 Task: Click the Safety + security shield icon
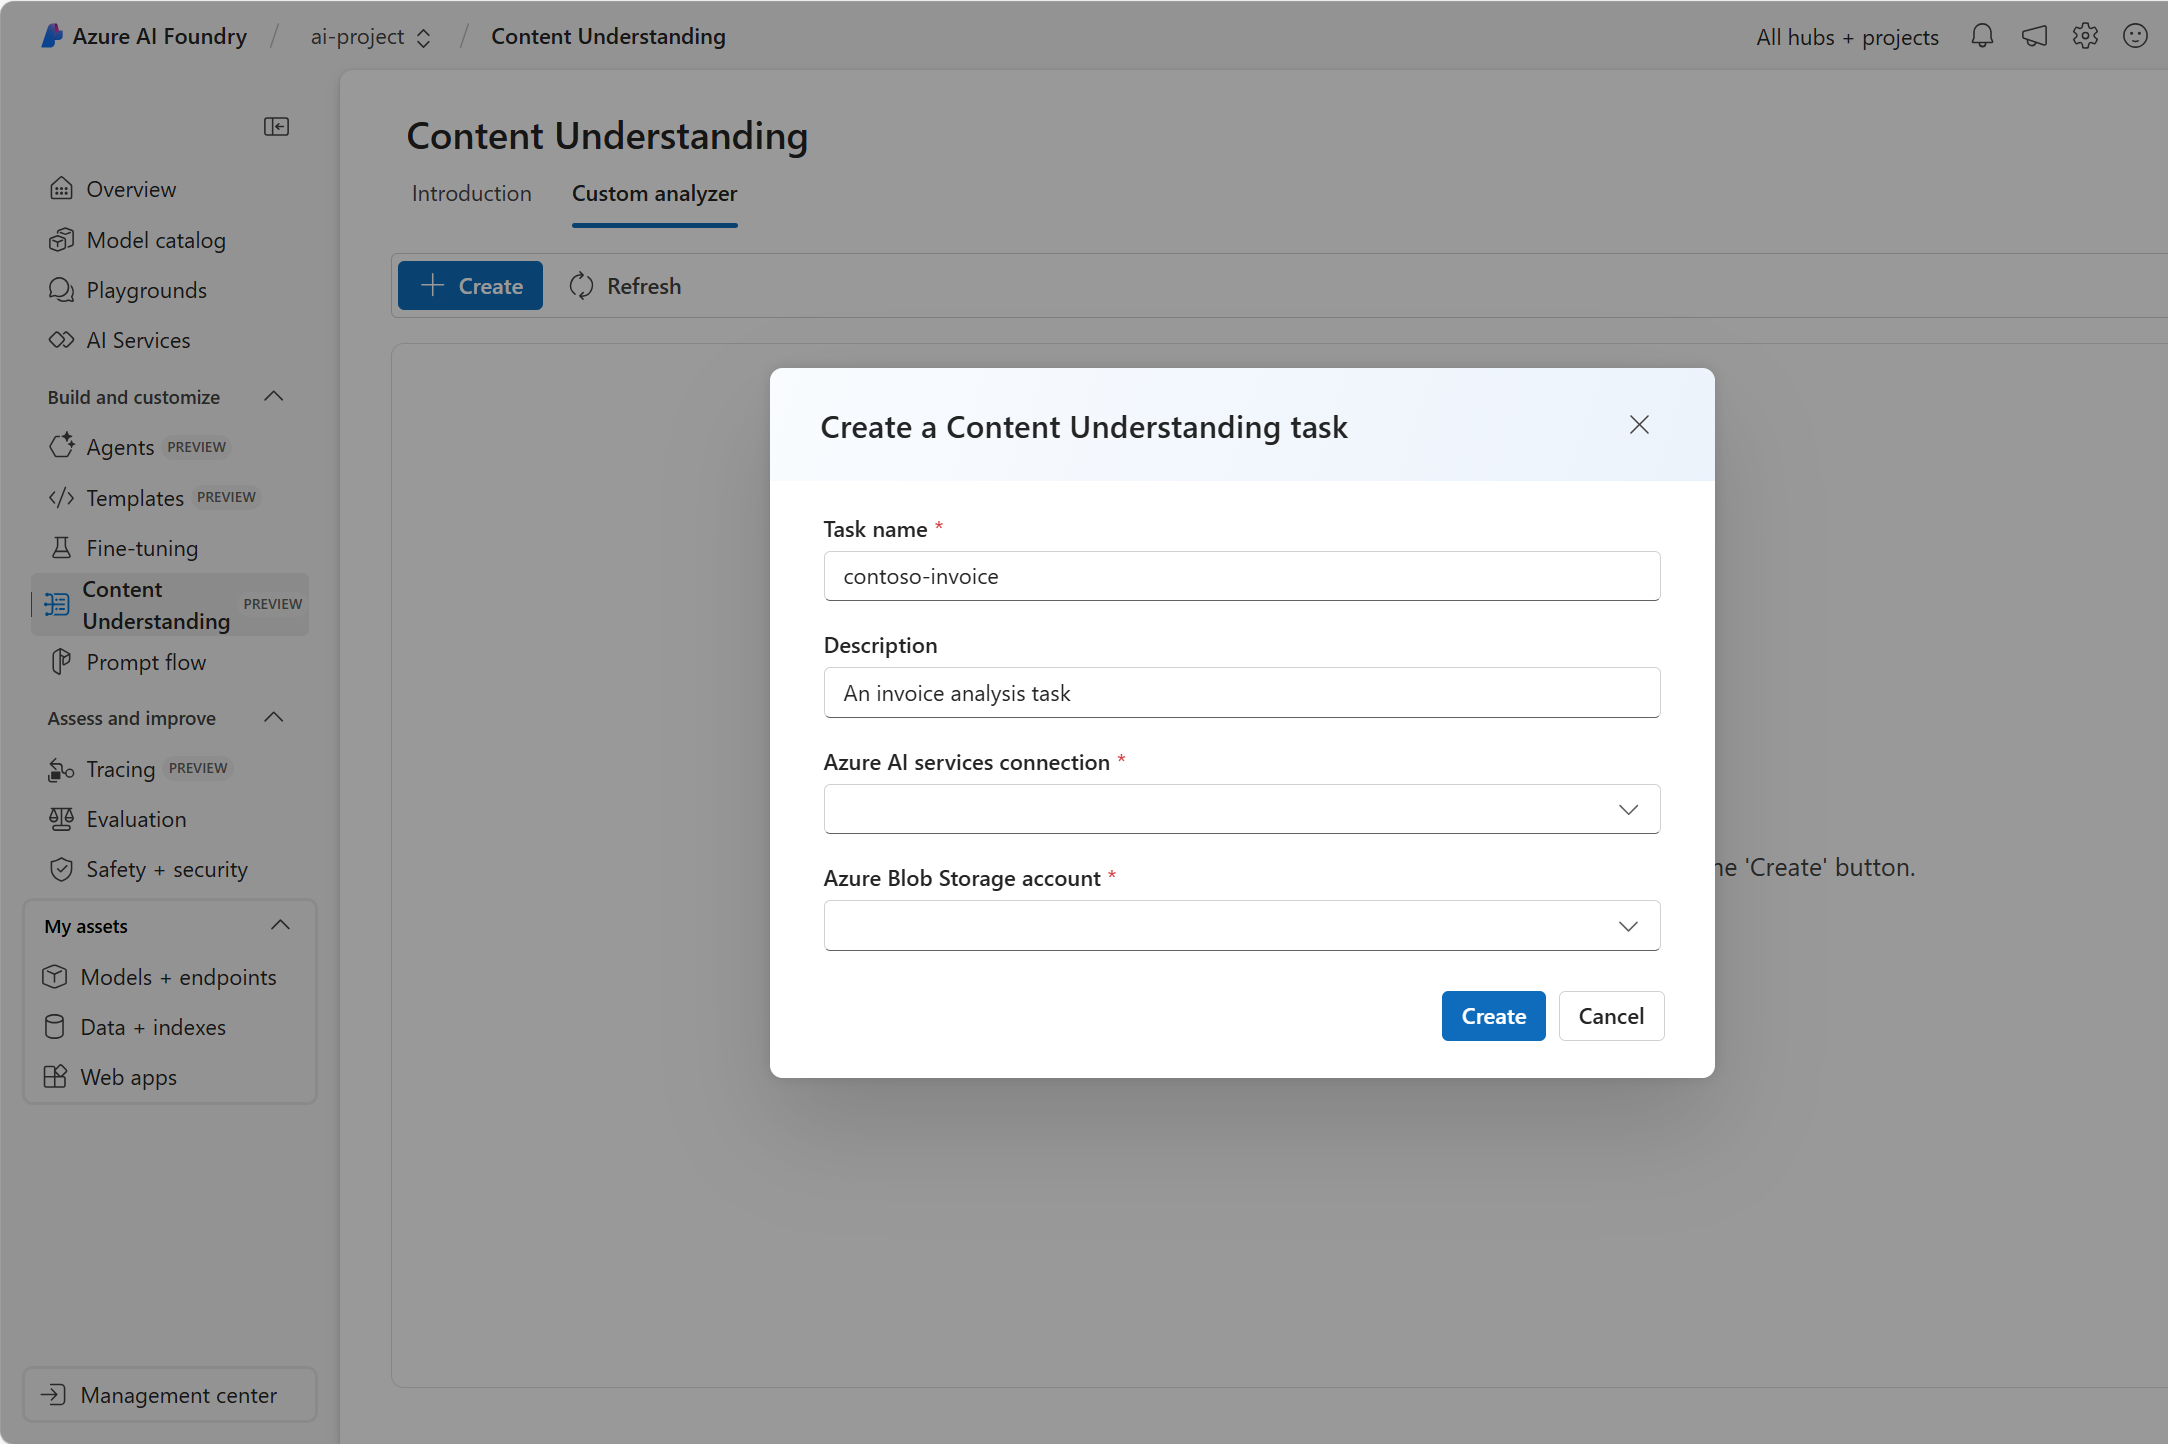[x=61, y=869]
